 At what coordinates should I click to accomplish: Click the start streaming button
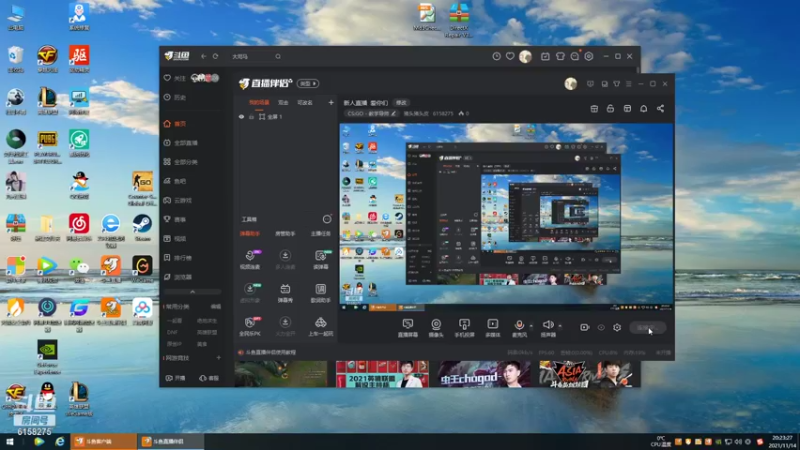(647, 328)
